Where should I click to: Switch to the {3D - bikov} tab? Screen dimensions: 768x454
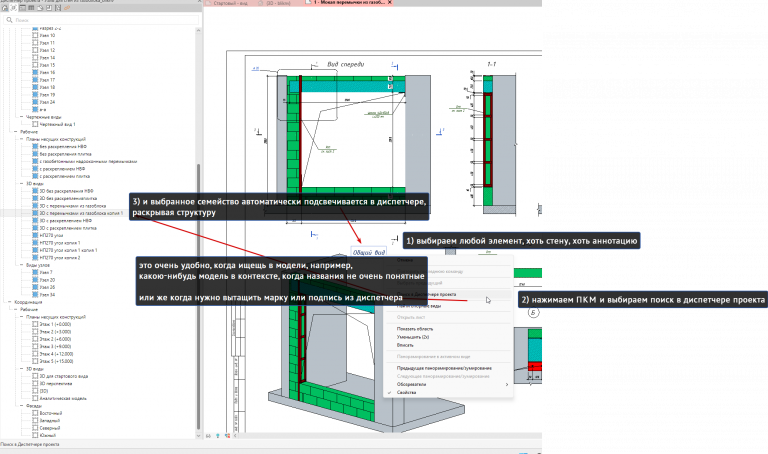(278, 3)
